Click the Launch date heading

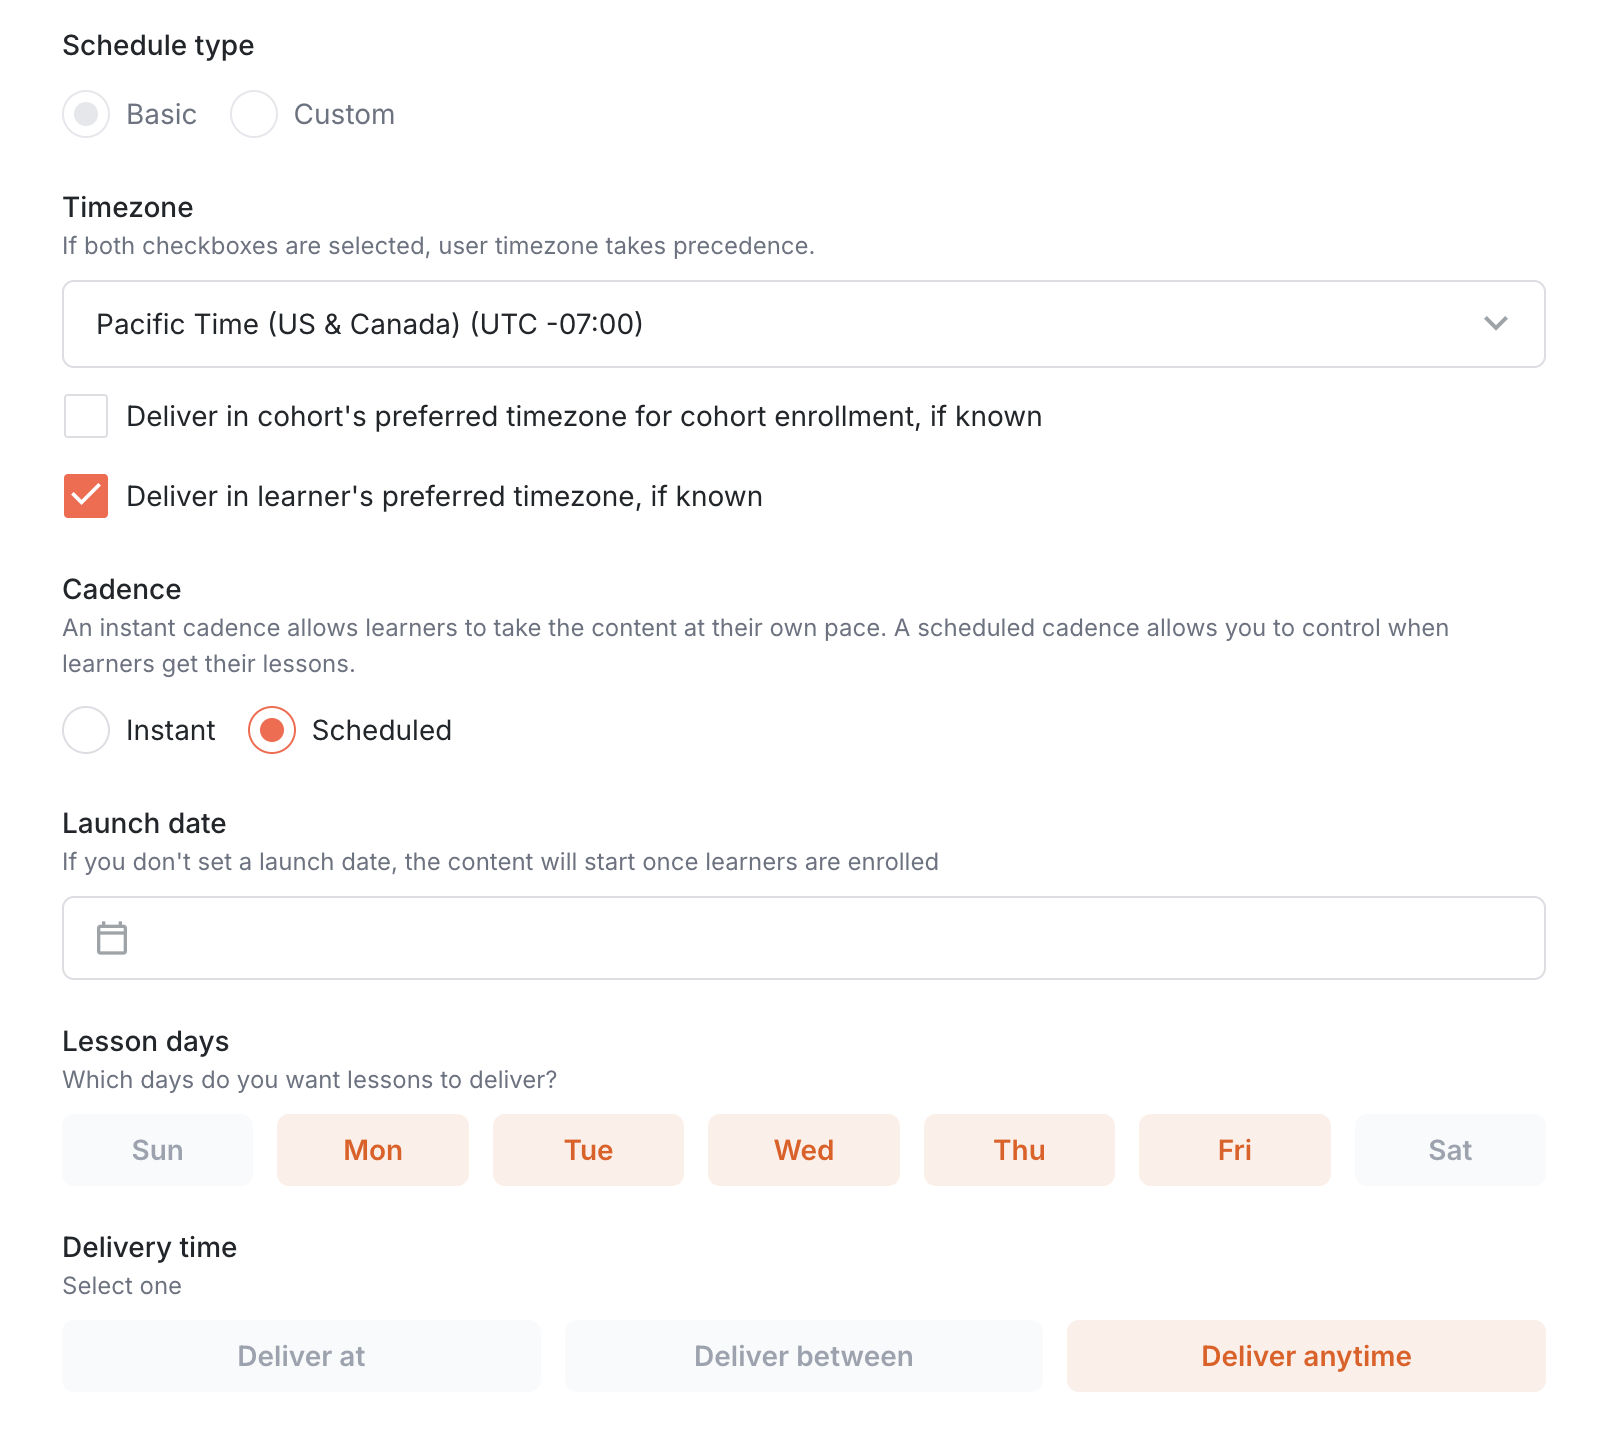click(144, 823)
